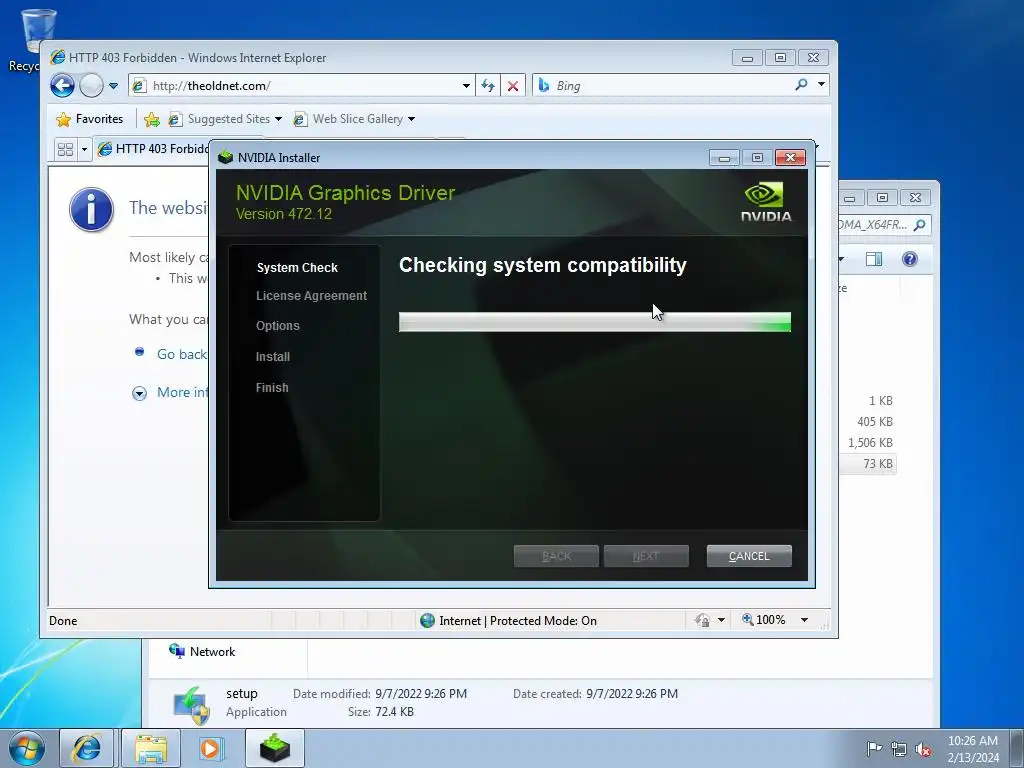Click the Bing search magnifier icon
Image resolution: width=1024 pixels, height=768 pixels.
pyautogui.click(x=801, y=85)
